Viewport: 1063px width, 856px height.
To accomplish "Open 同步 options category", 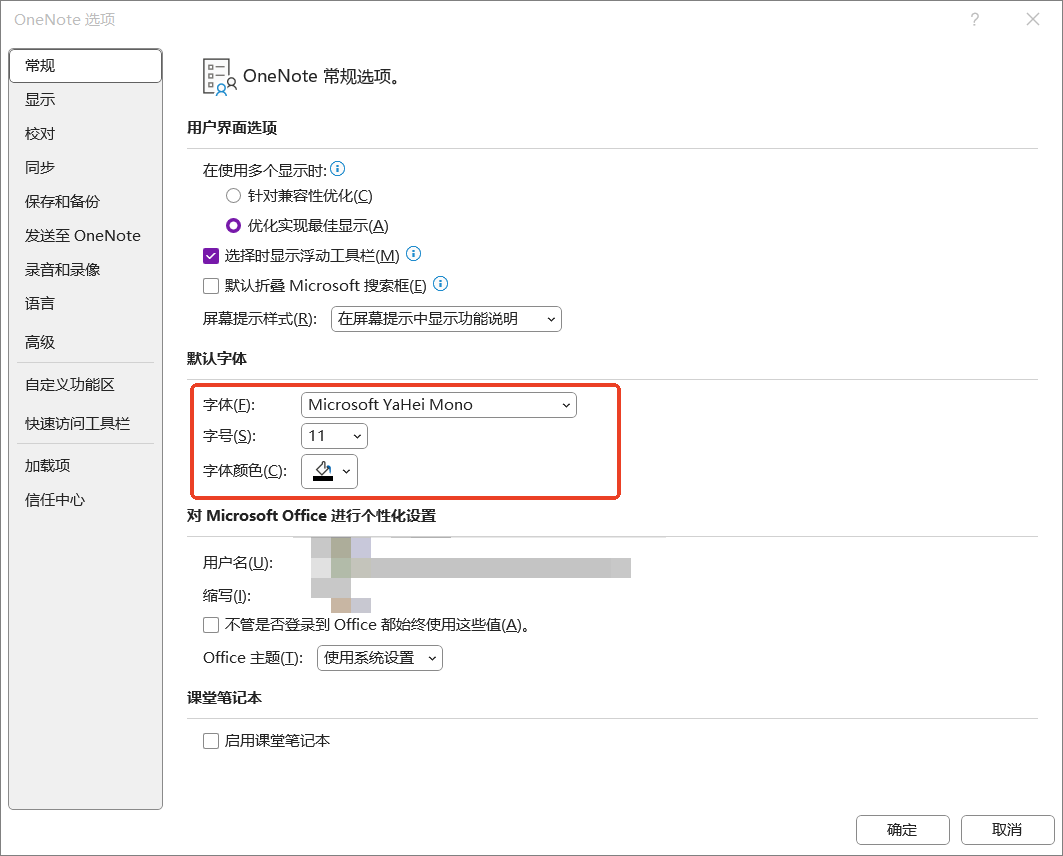I will coord(85,167).
